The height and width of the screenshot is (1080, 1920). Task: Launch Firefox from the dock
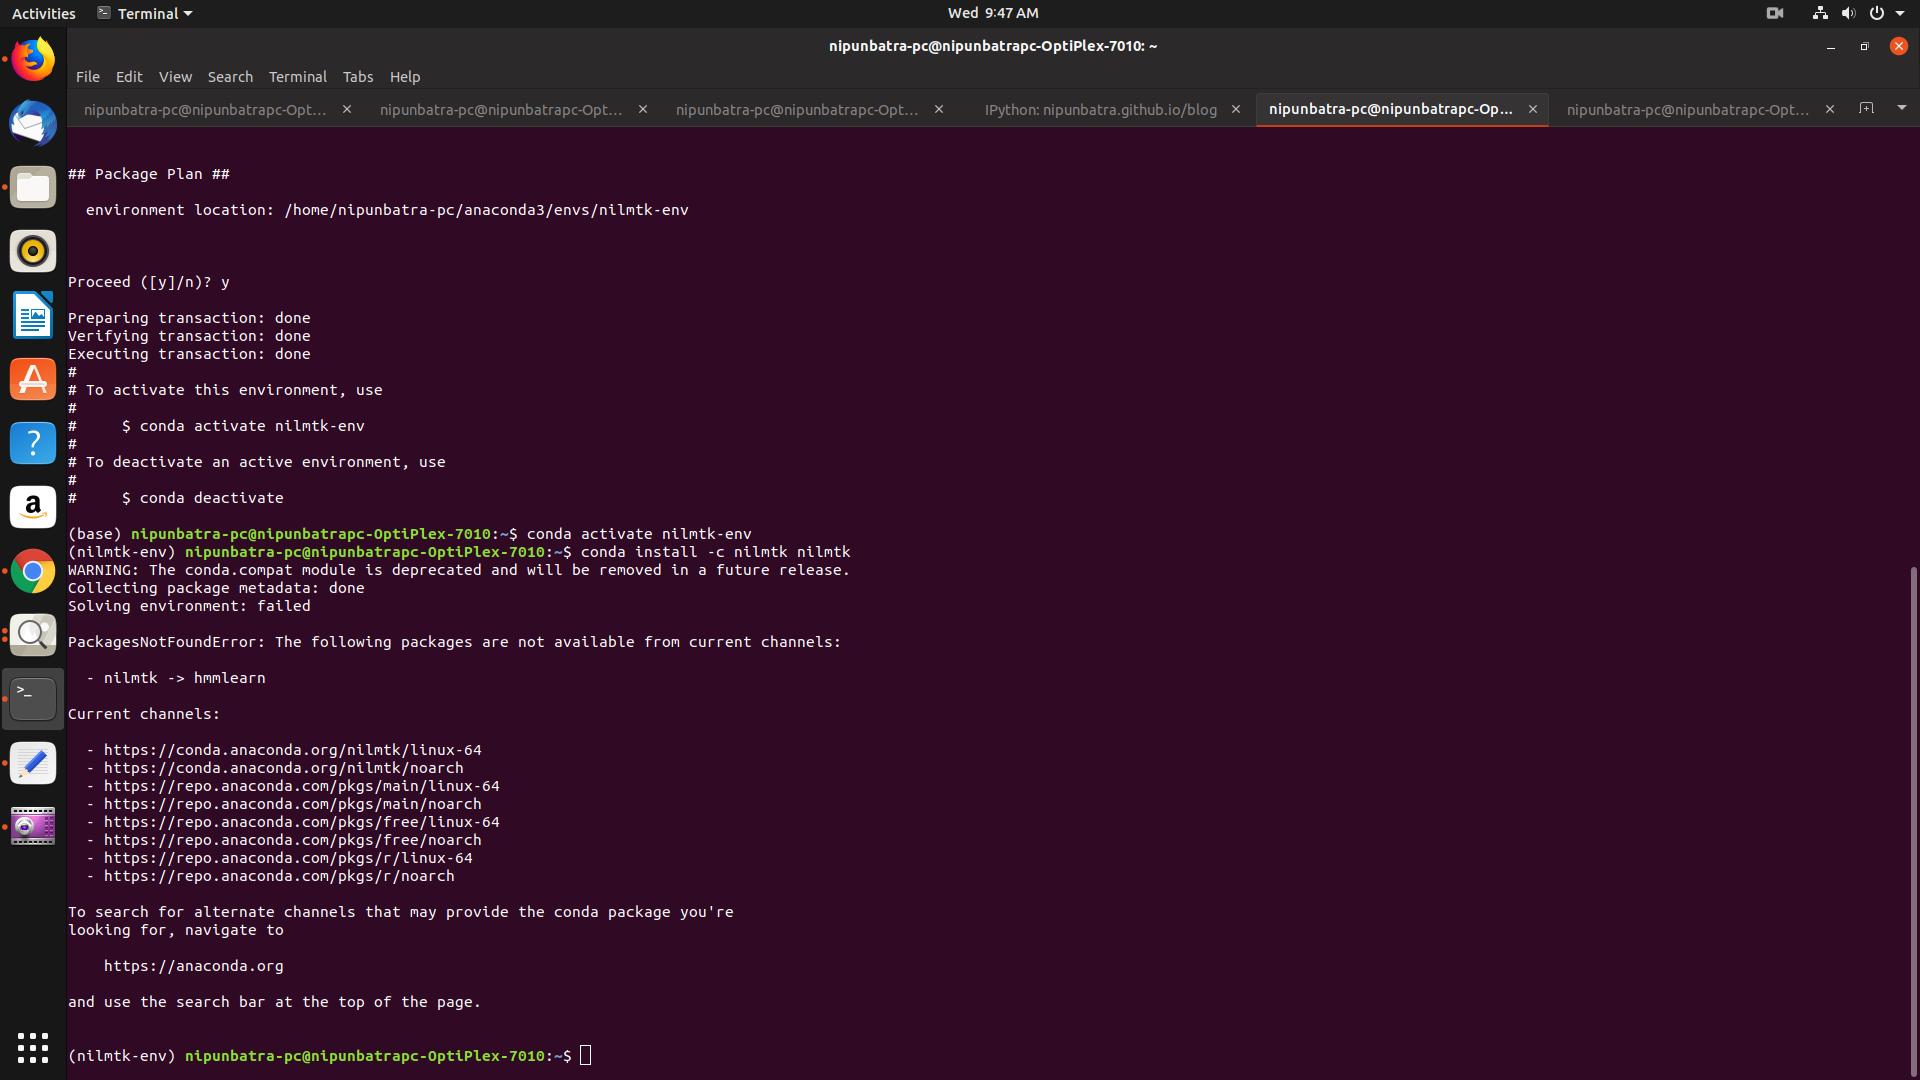(33, 59)
